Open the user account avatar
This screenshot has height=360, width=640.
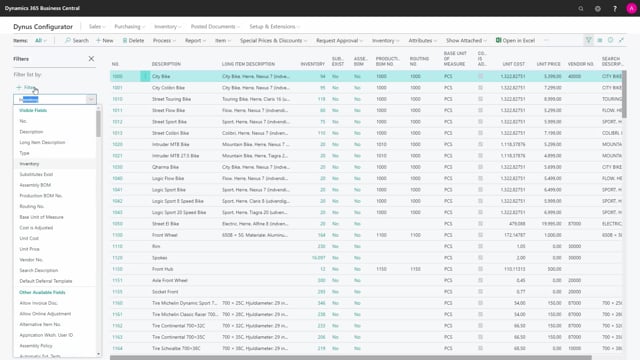631,9
